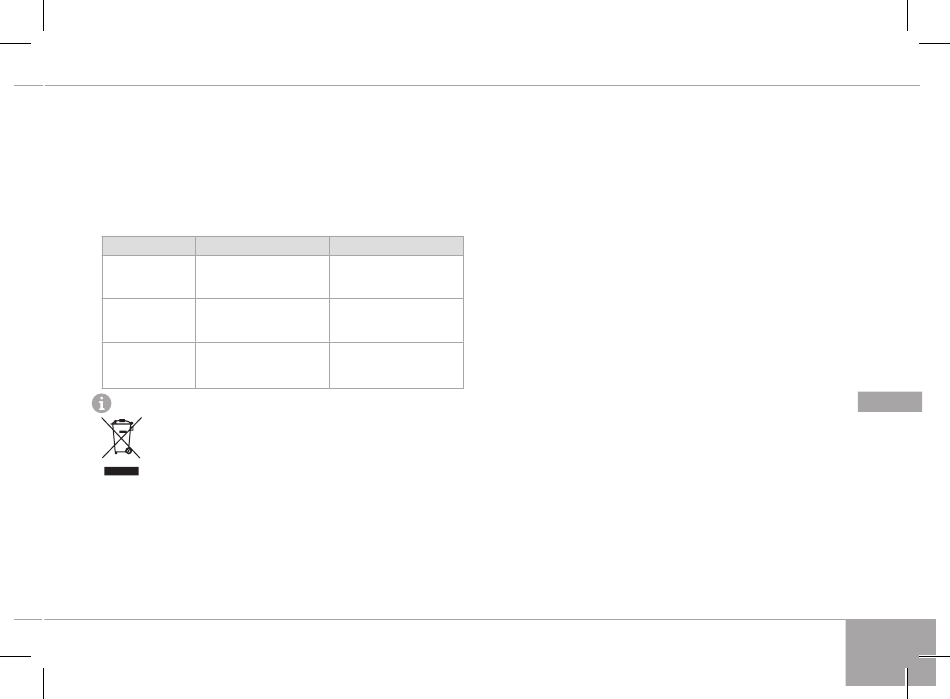The width and height of the screenshot is (950, 699).
Task: Click the black bar under the bin symbol
Action: pos(121,471)
